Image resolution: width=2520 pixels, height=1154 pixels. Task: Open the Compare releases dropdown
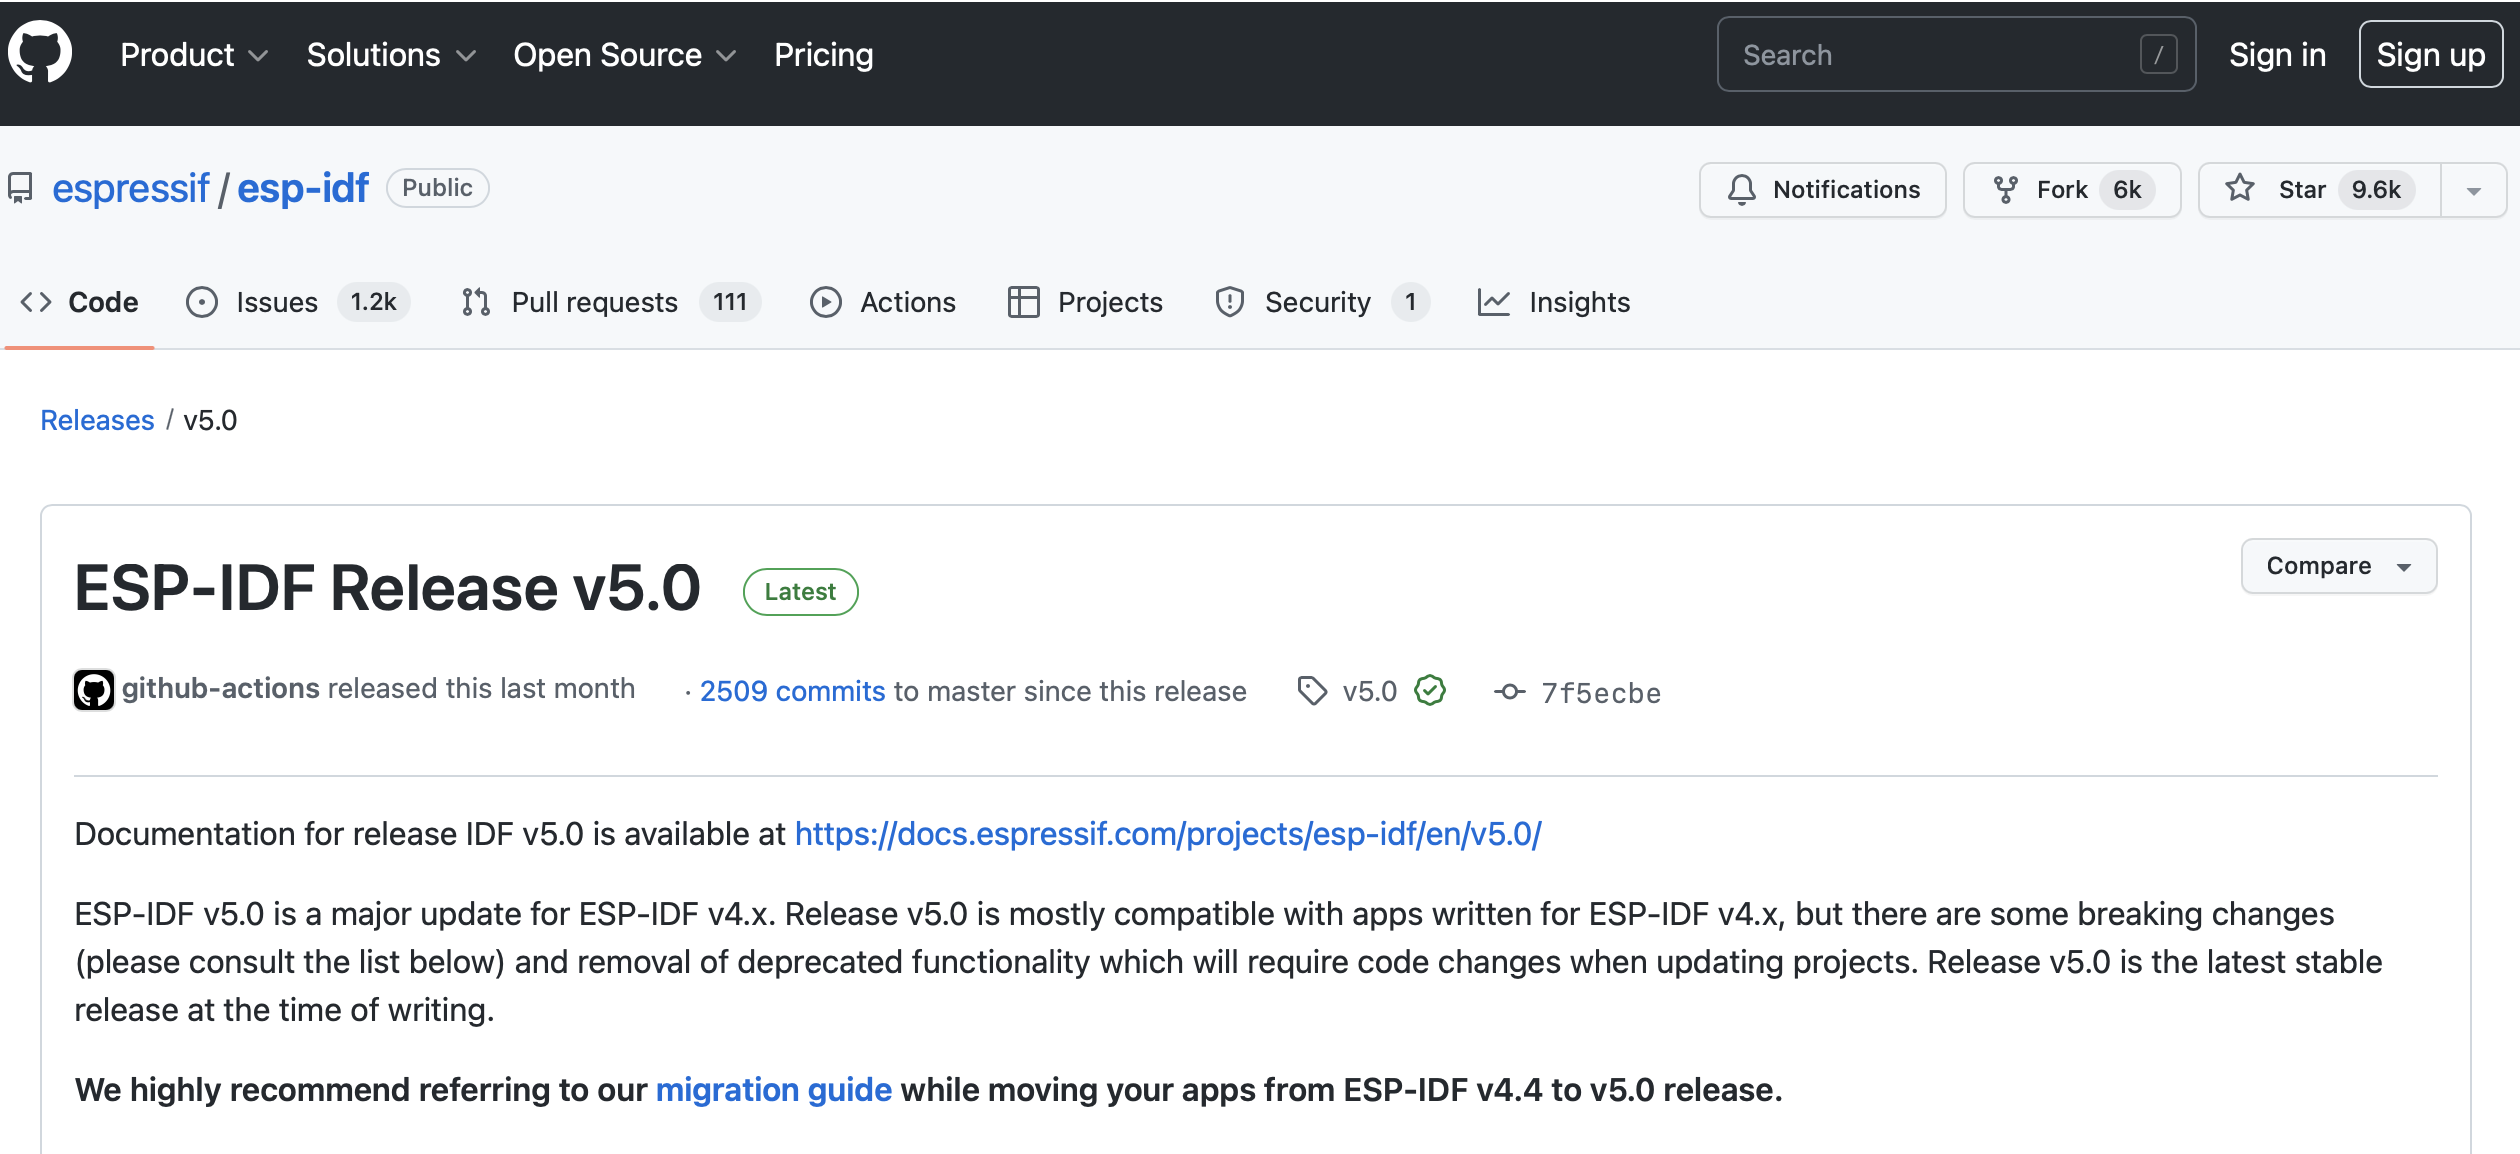(2337, 565)
